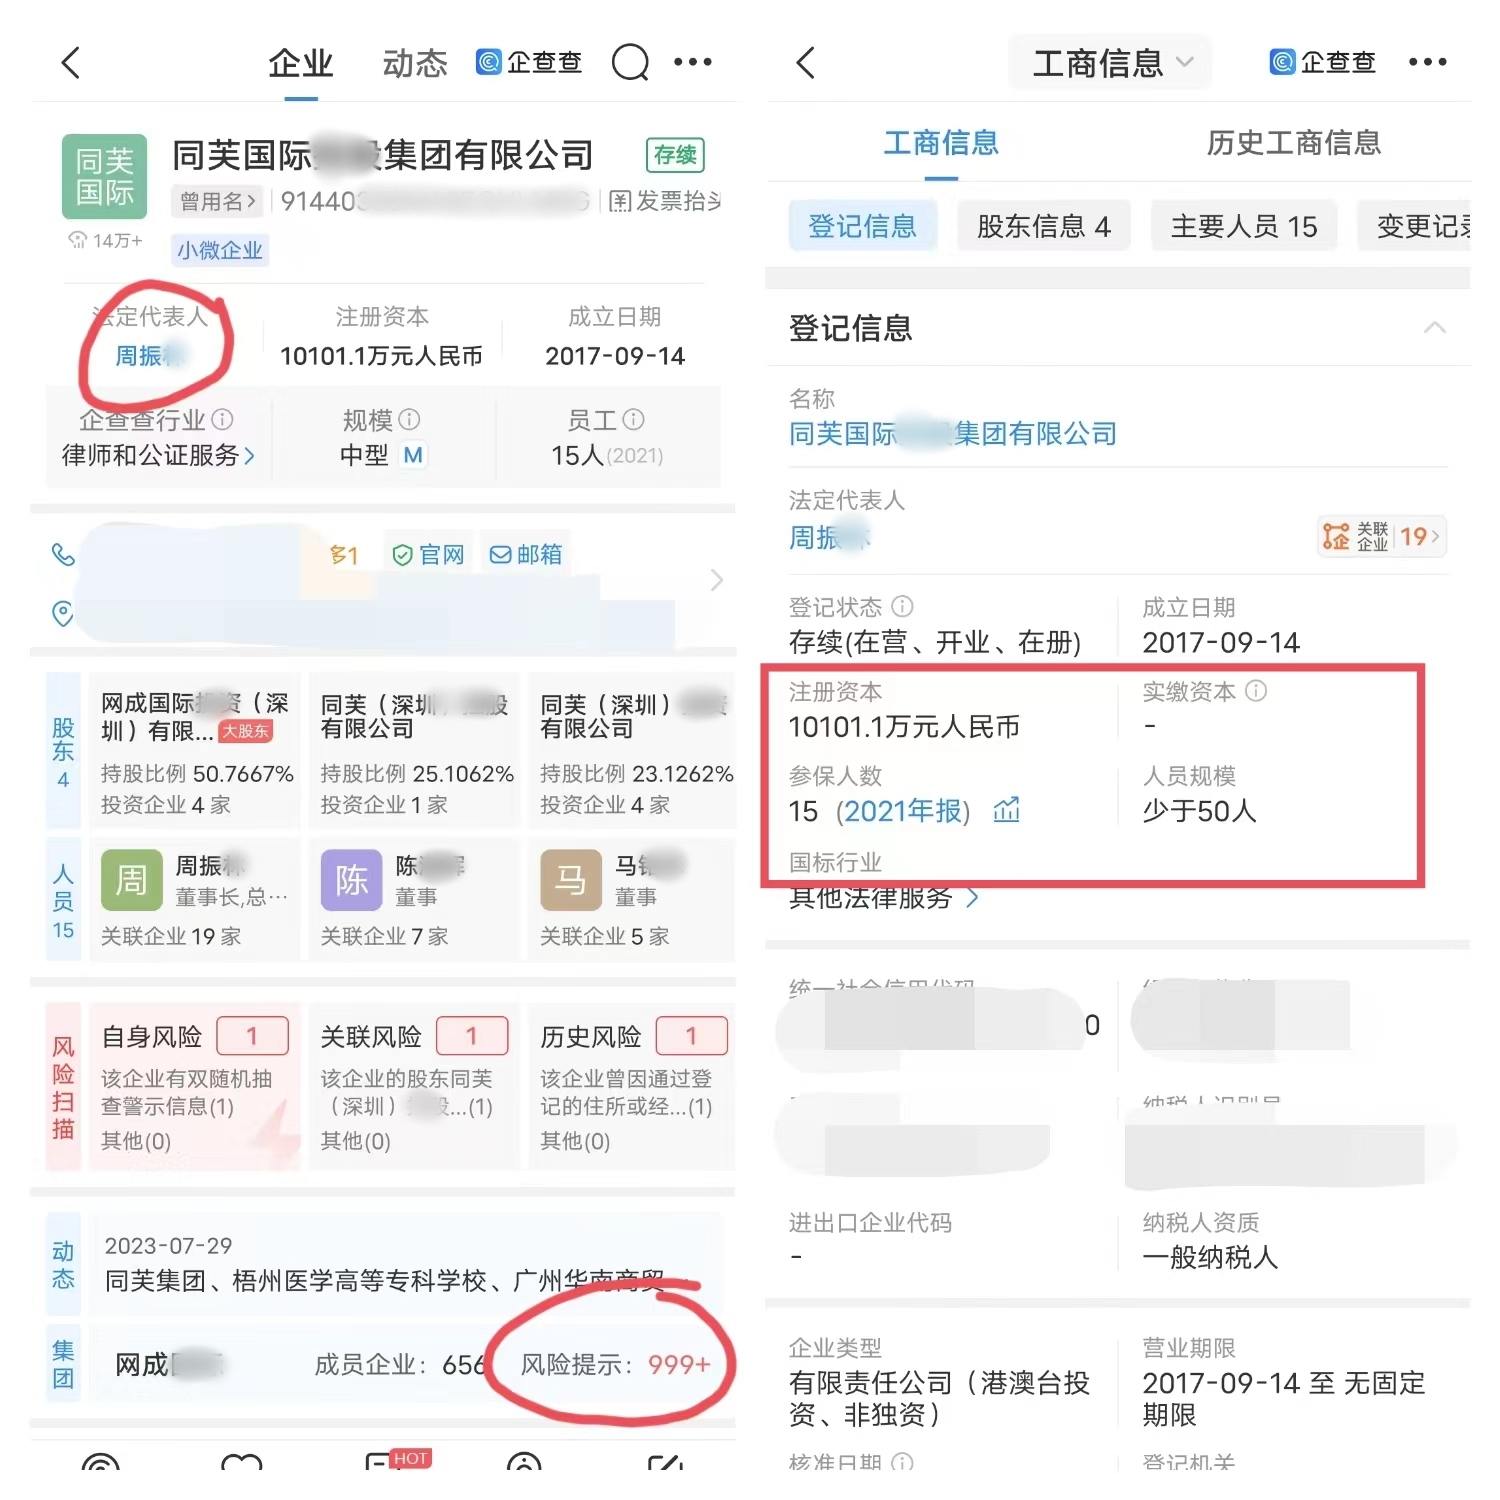Viewport: 1500px width, 1500px height.
Task: Tap 成员企业 count in group row
Action: click(400, 1365)
